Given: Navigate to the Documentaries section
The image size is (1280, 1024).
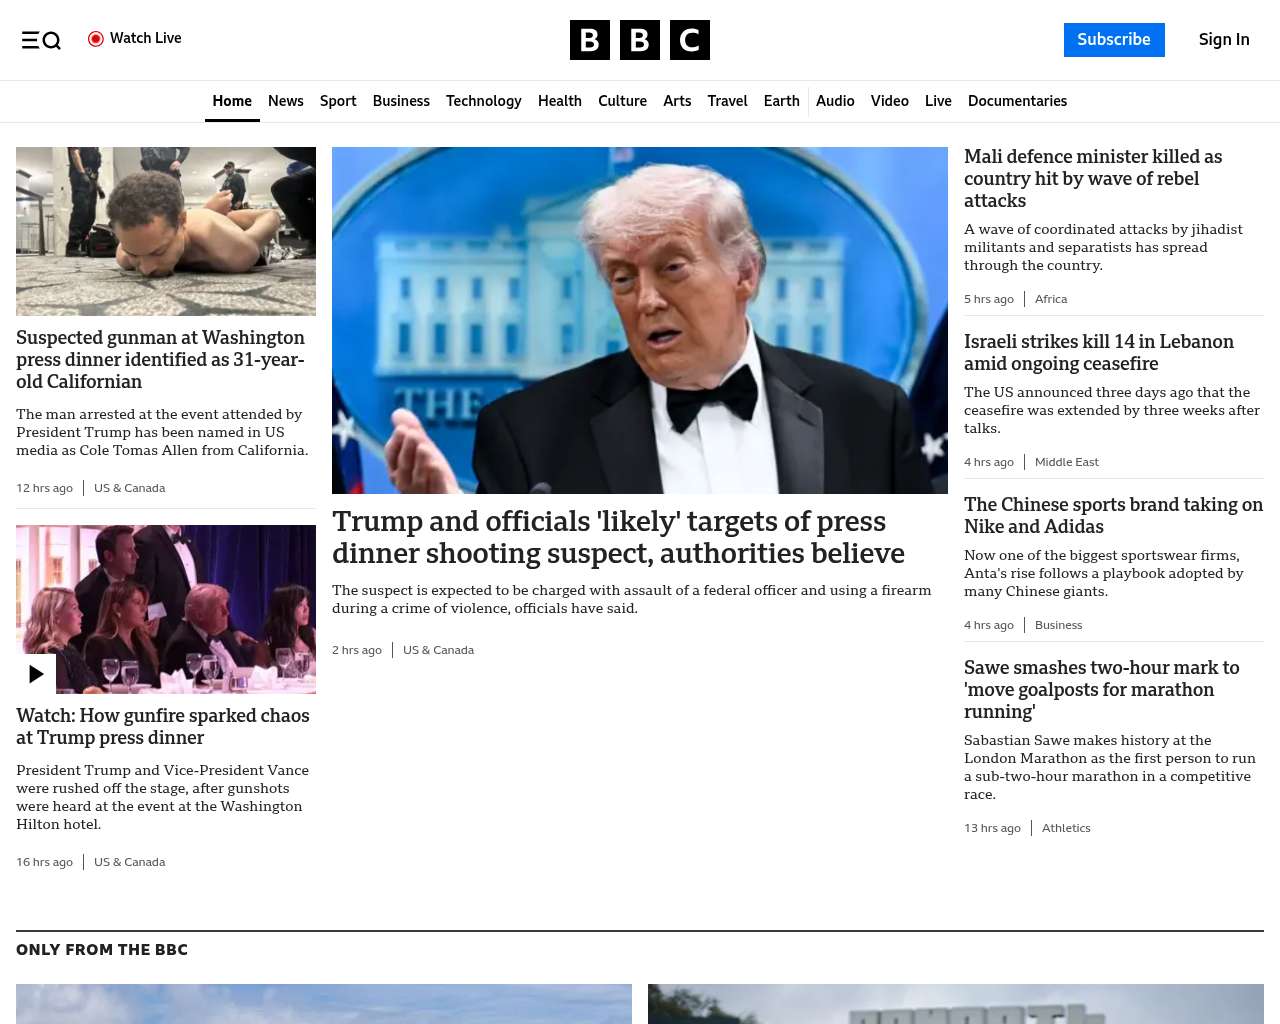Looking at the screenshot, I should click(1017, 101).
